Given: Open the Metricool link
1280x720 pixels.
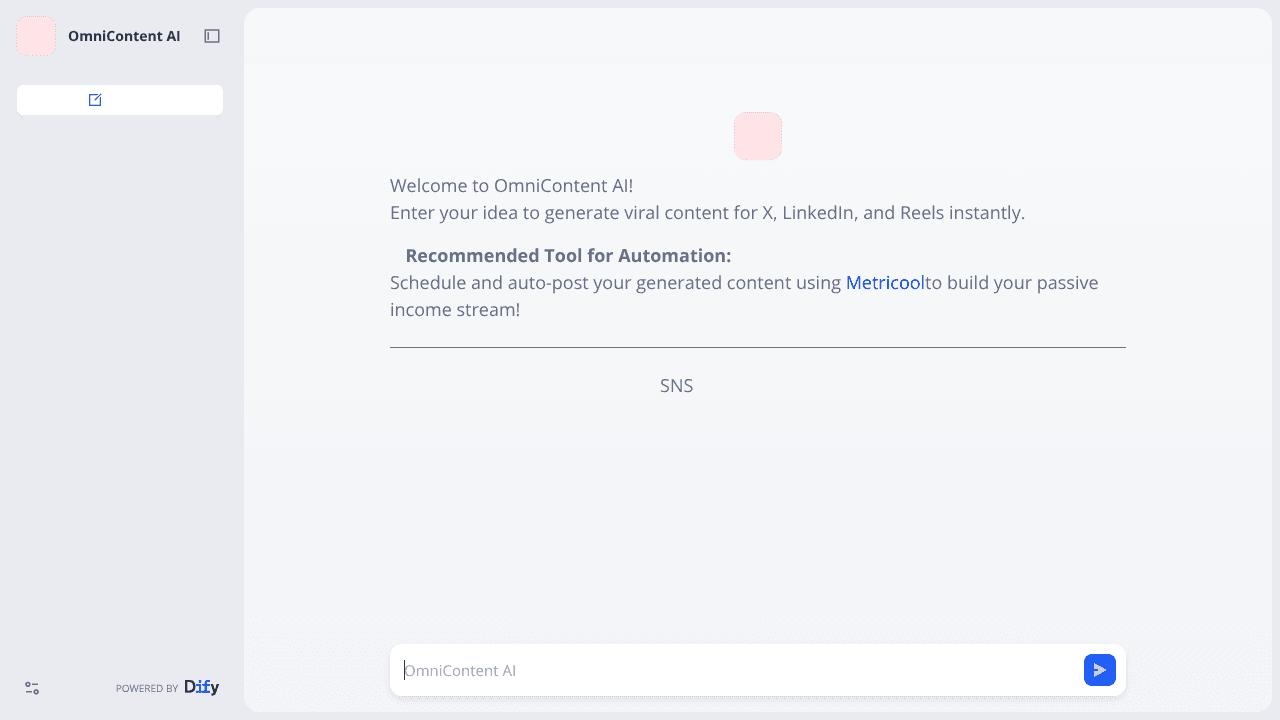Looking at the screenshot, I should (x=885, y=283).
